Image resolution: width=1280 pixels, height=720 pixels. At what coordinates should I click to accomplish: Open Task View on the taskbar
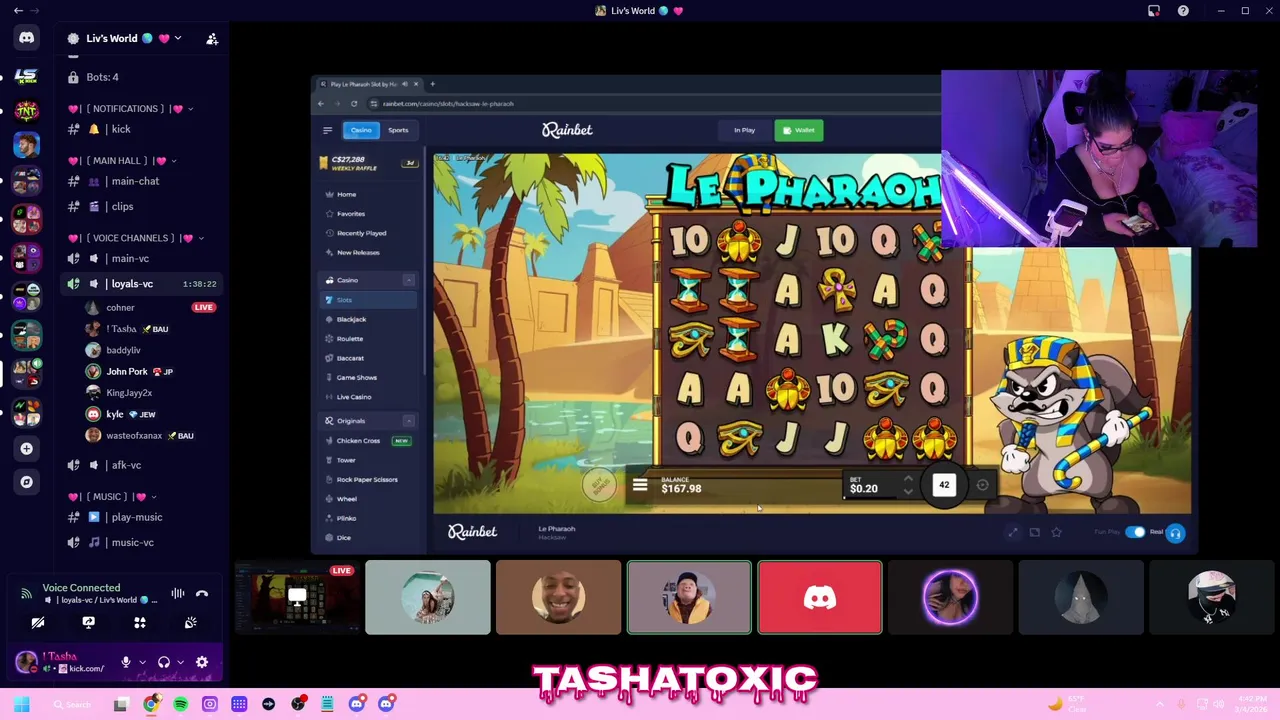click(x=121, y=704)
